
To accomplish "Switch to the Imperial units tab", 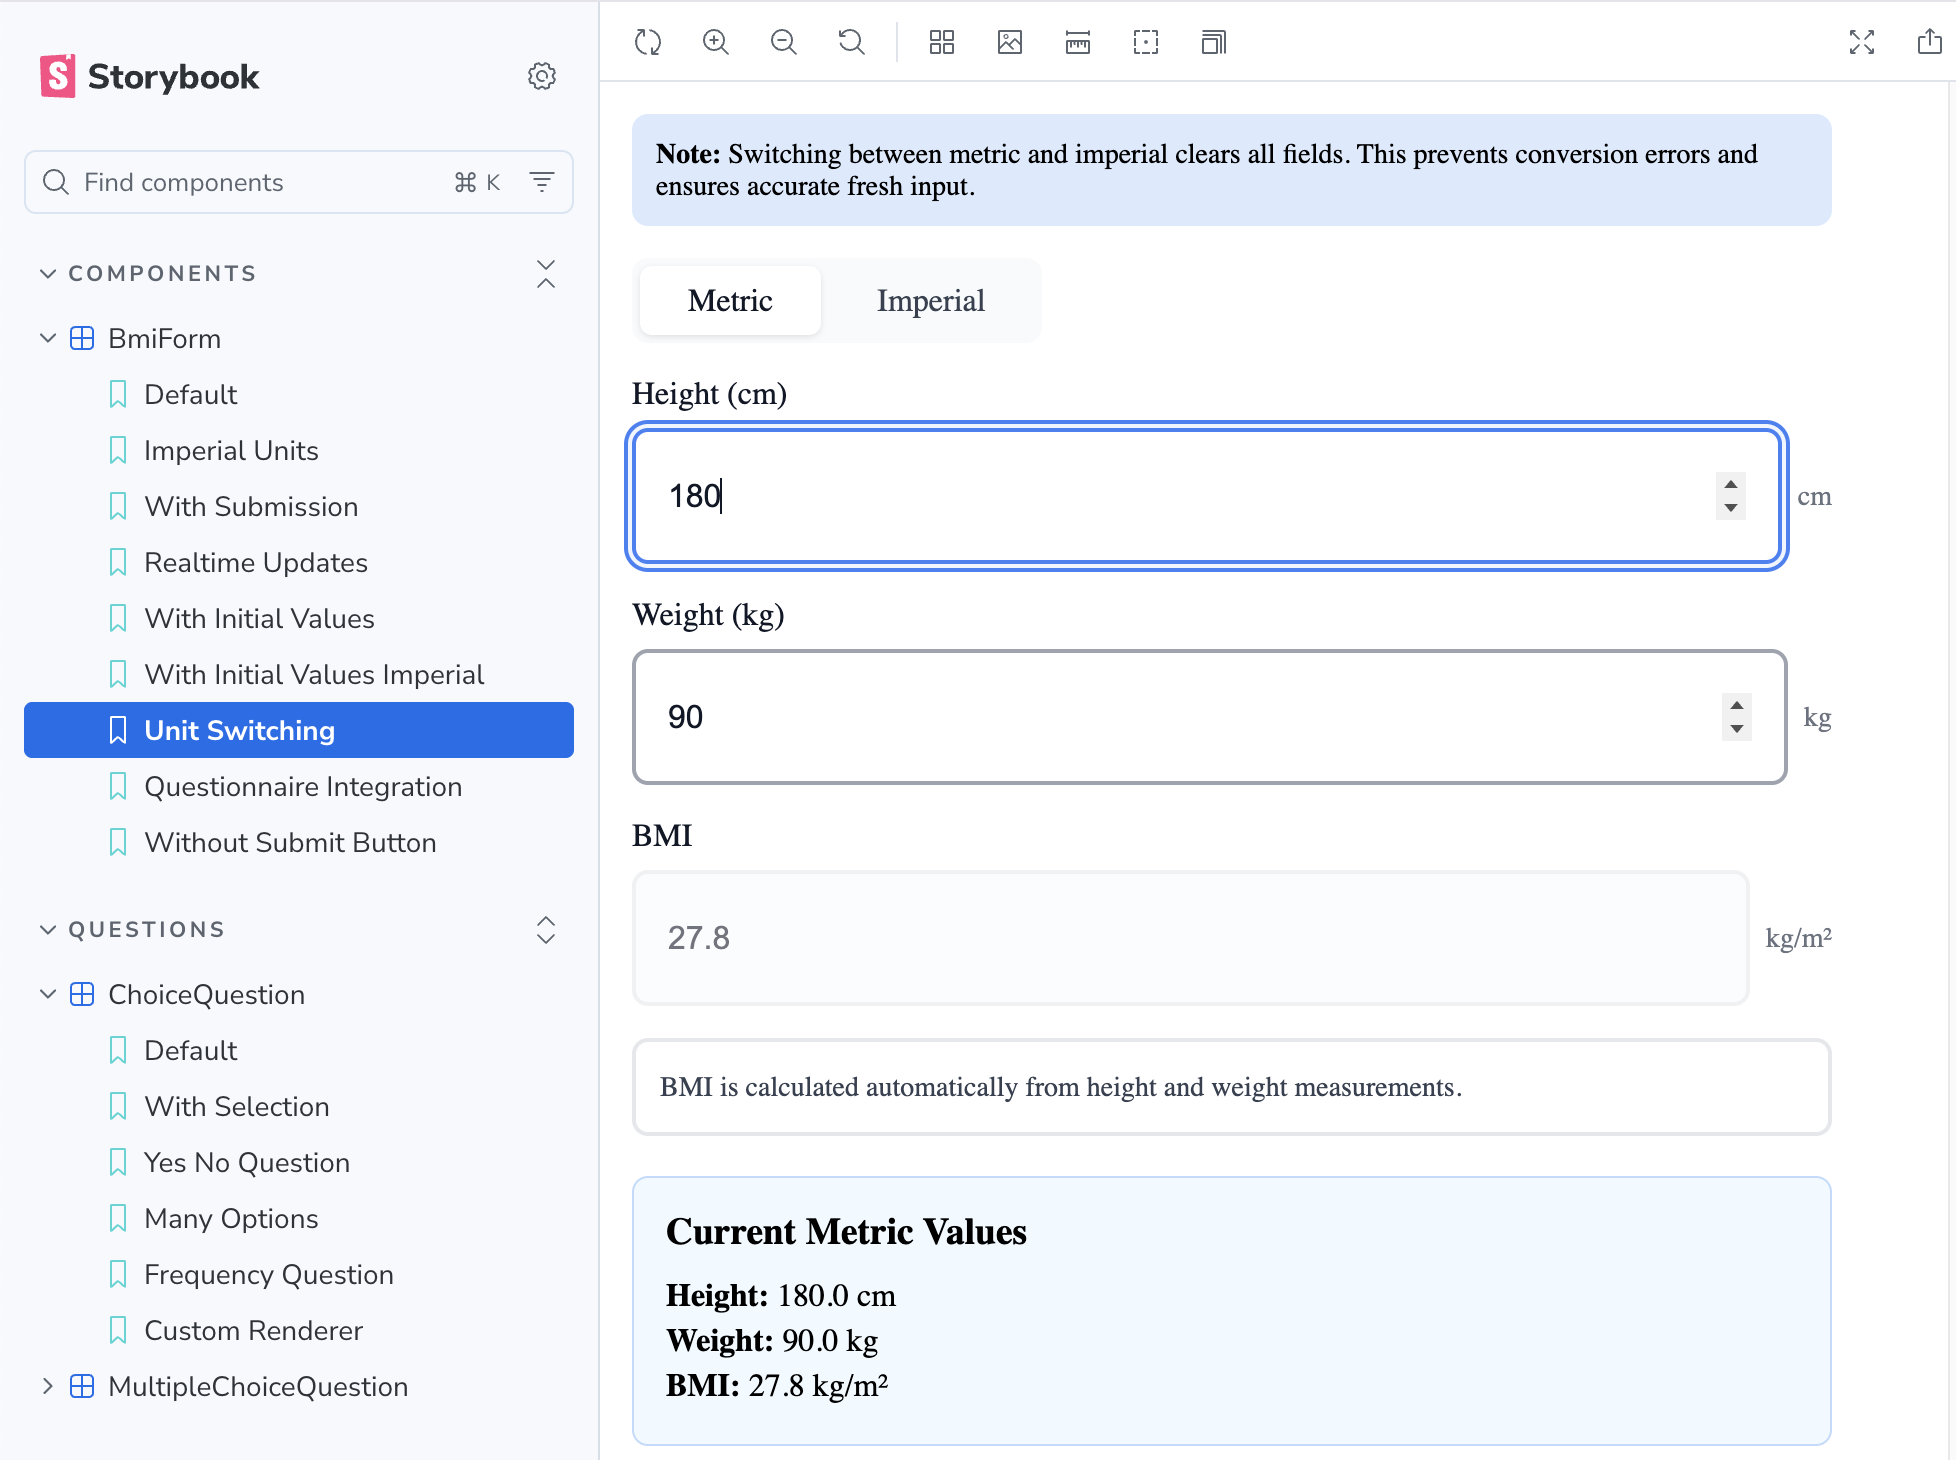I will click(930, 300).
